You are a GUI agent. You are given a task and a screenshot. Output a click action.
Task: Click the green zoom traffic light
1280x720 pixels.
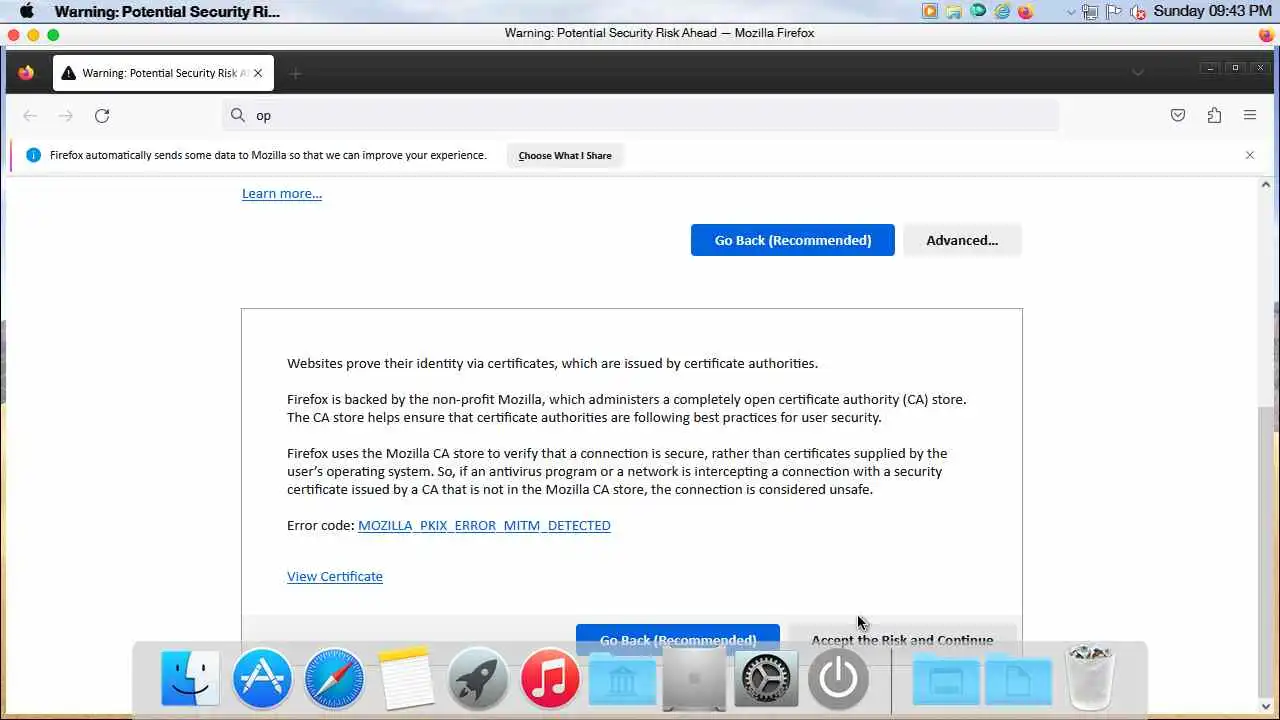click(53, 34)
